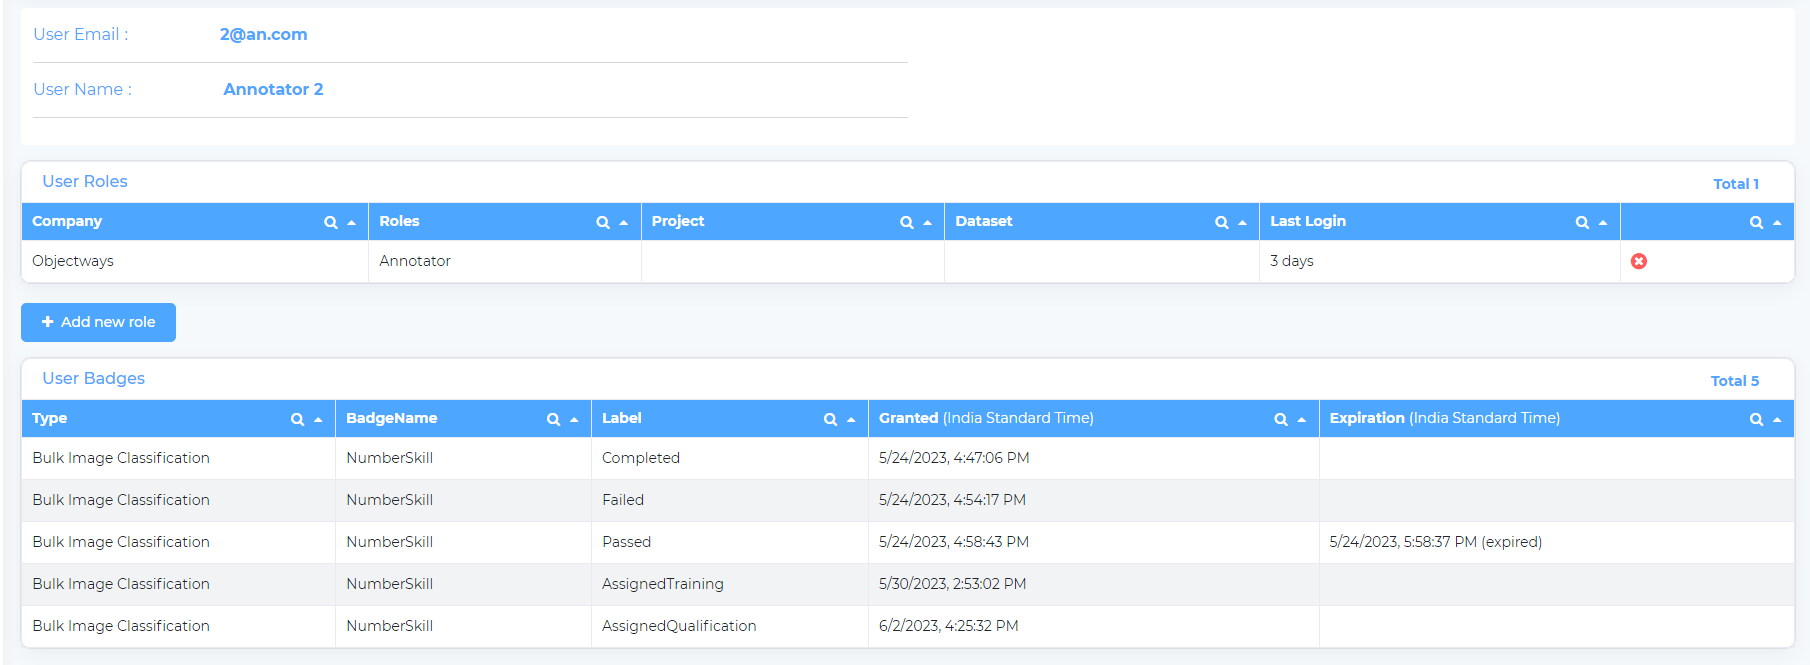
Task: Click the Total 1 roles count
Action: point(1736,184)
